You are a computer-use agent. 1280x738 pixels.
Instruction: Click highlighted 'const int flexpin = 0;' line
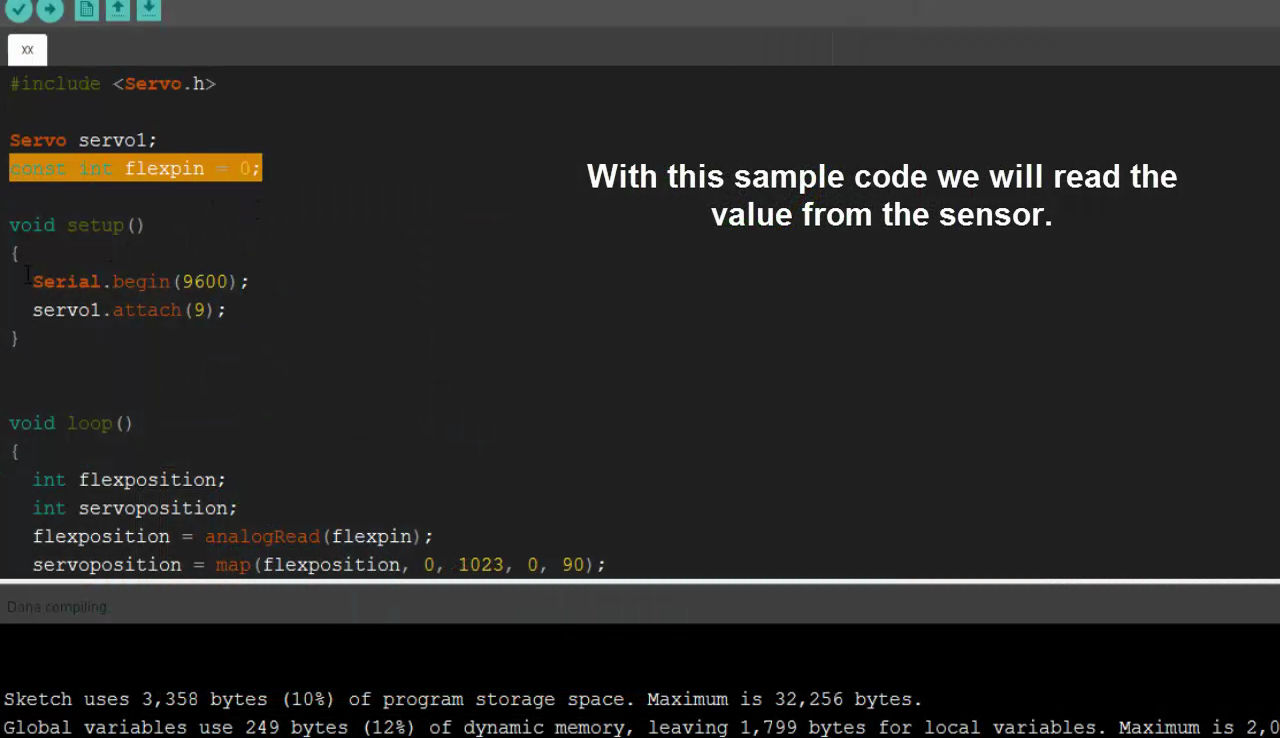tap(136, 168)
